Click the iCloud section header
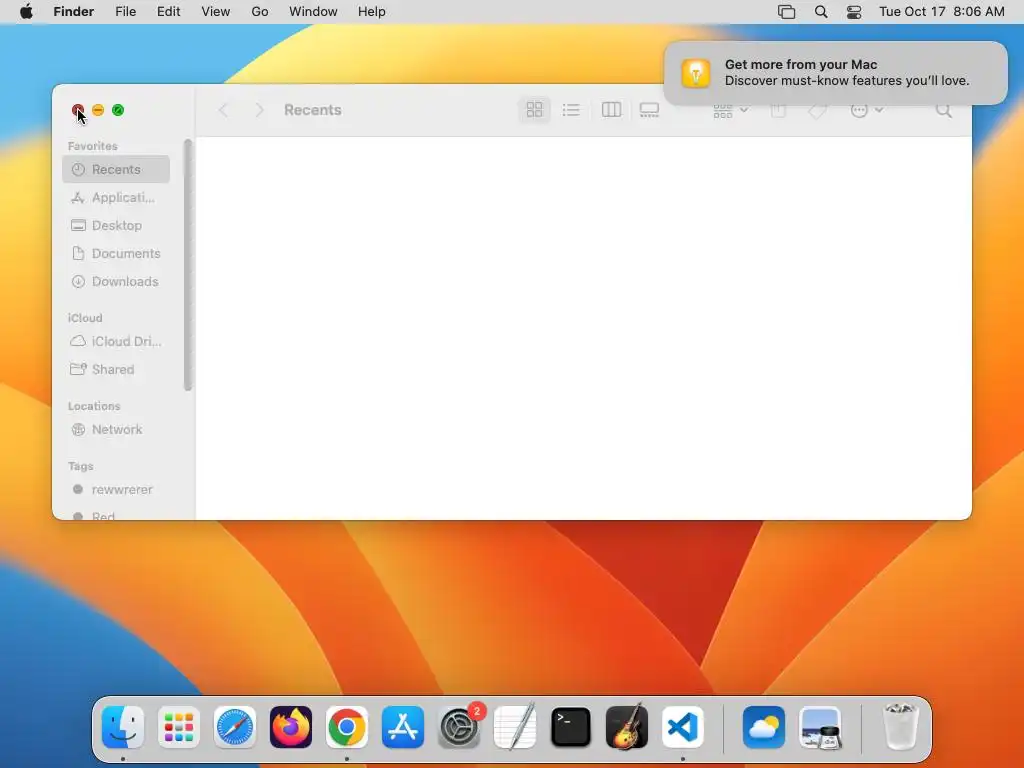Image resolution: width=1024 pixels, height=768 pixels. tap(85, 317)
